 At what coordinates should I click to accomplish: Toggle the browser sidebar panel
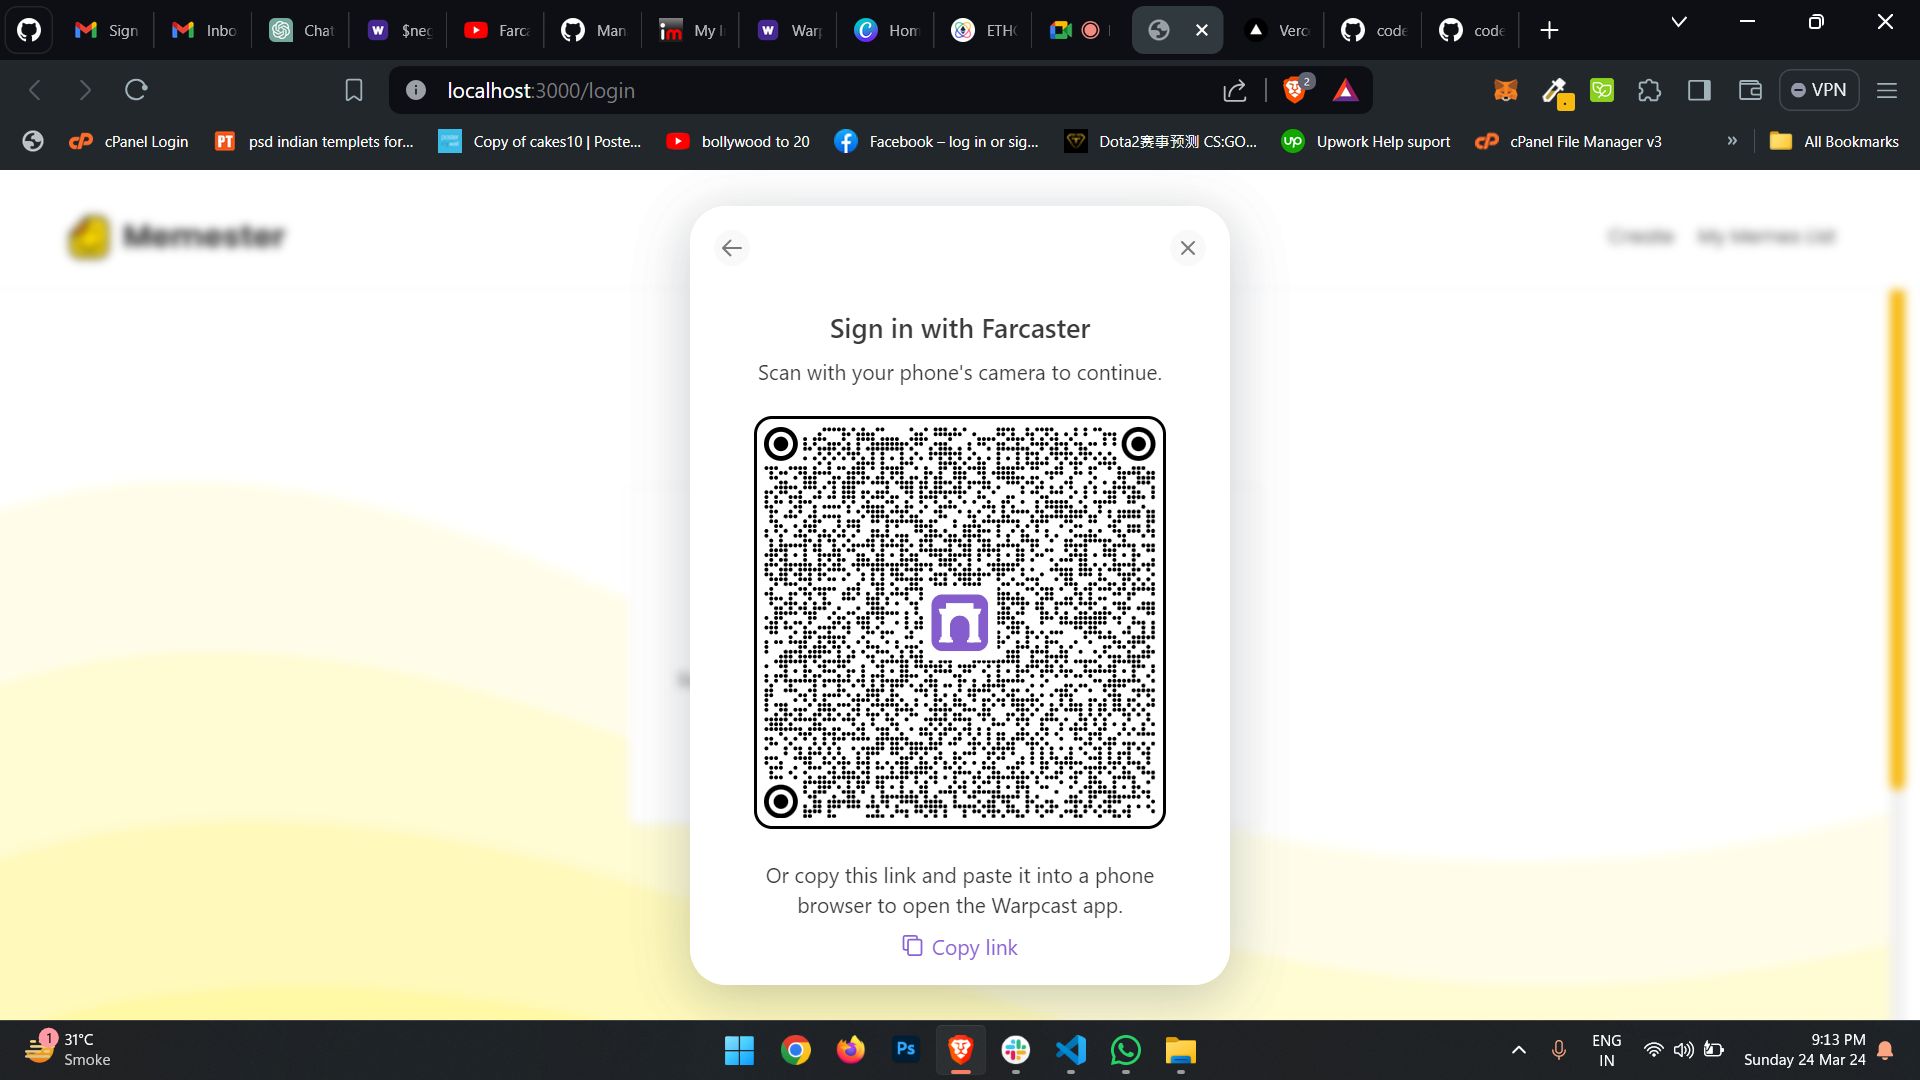click(x=1699, y=90)
